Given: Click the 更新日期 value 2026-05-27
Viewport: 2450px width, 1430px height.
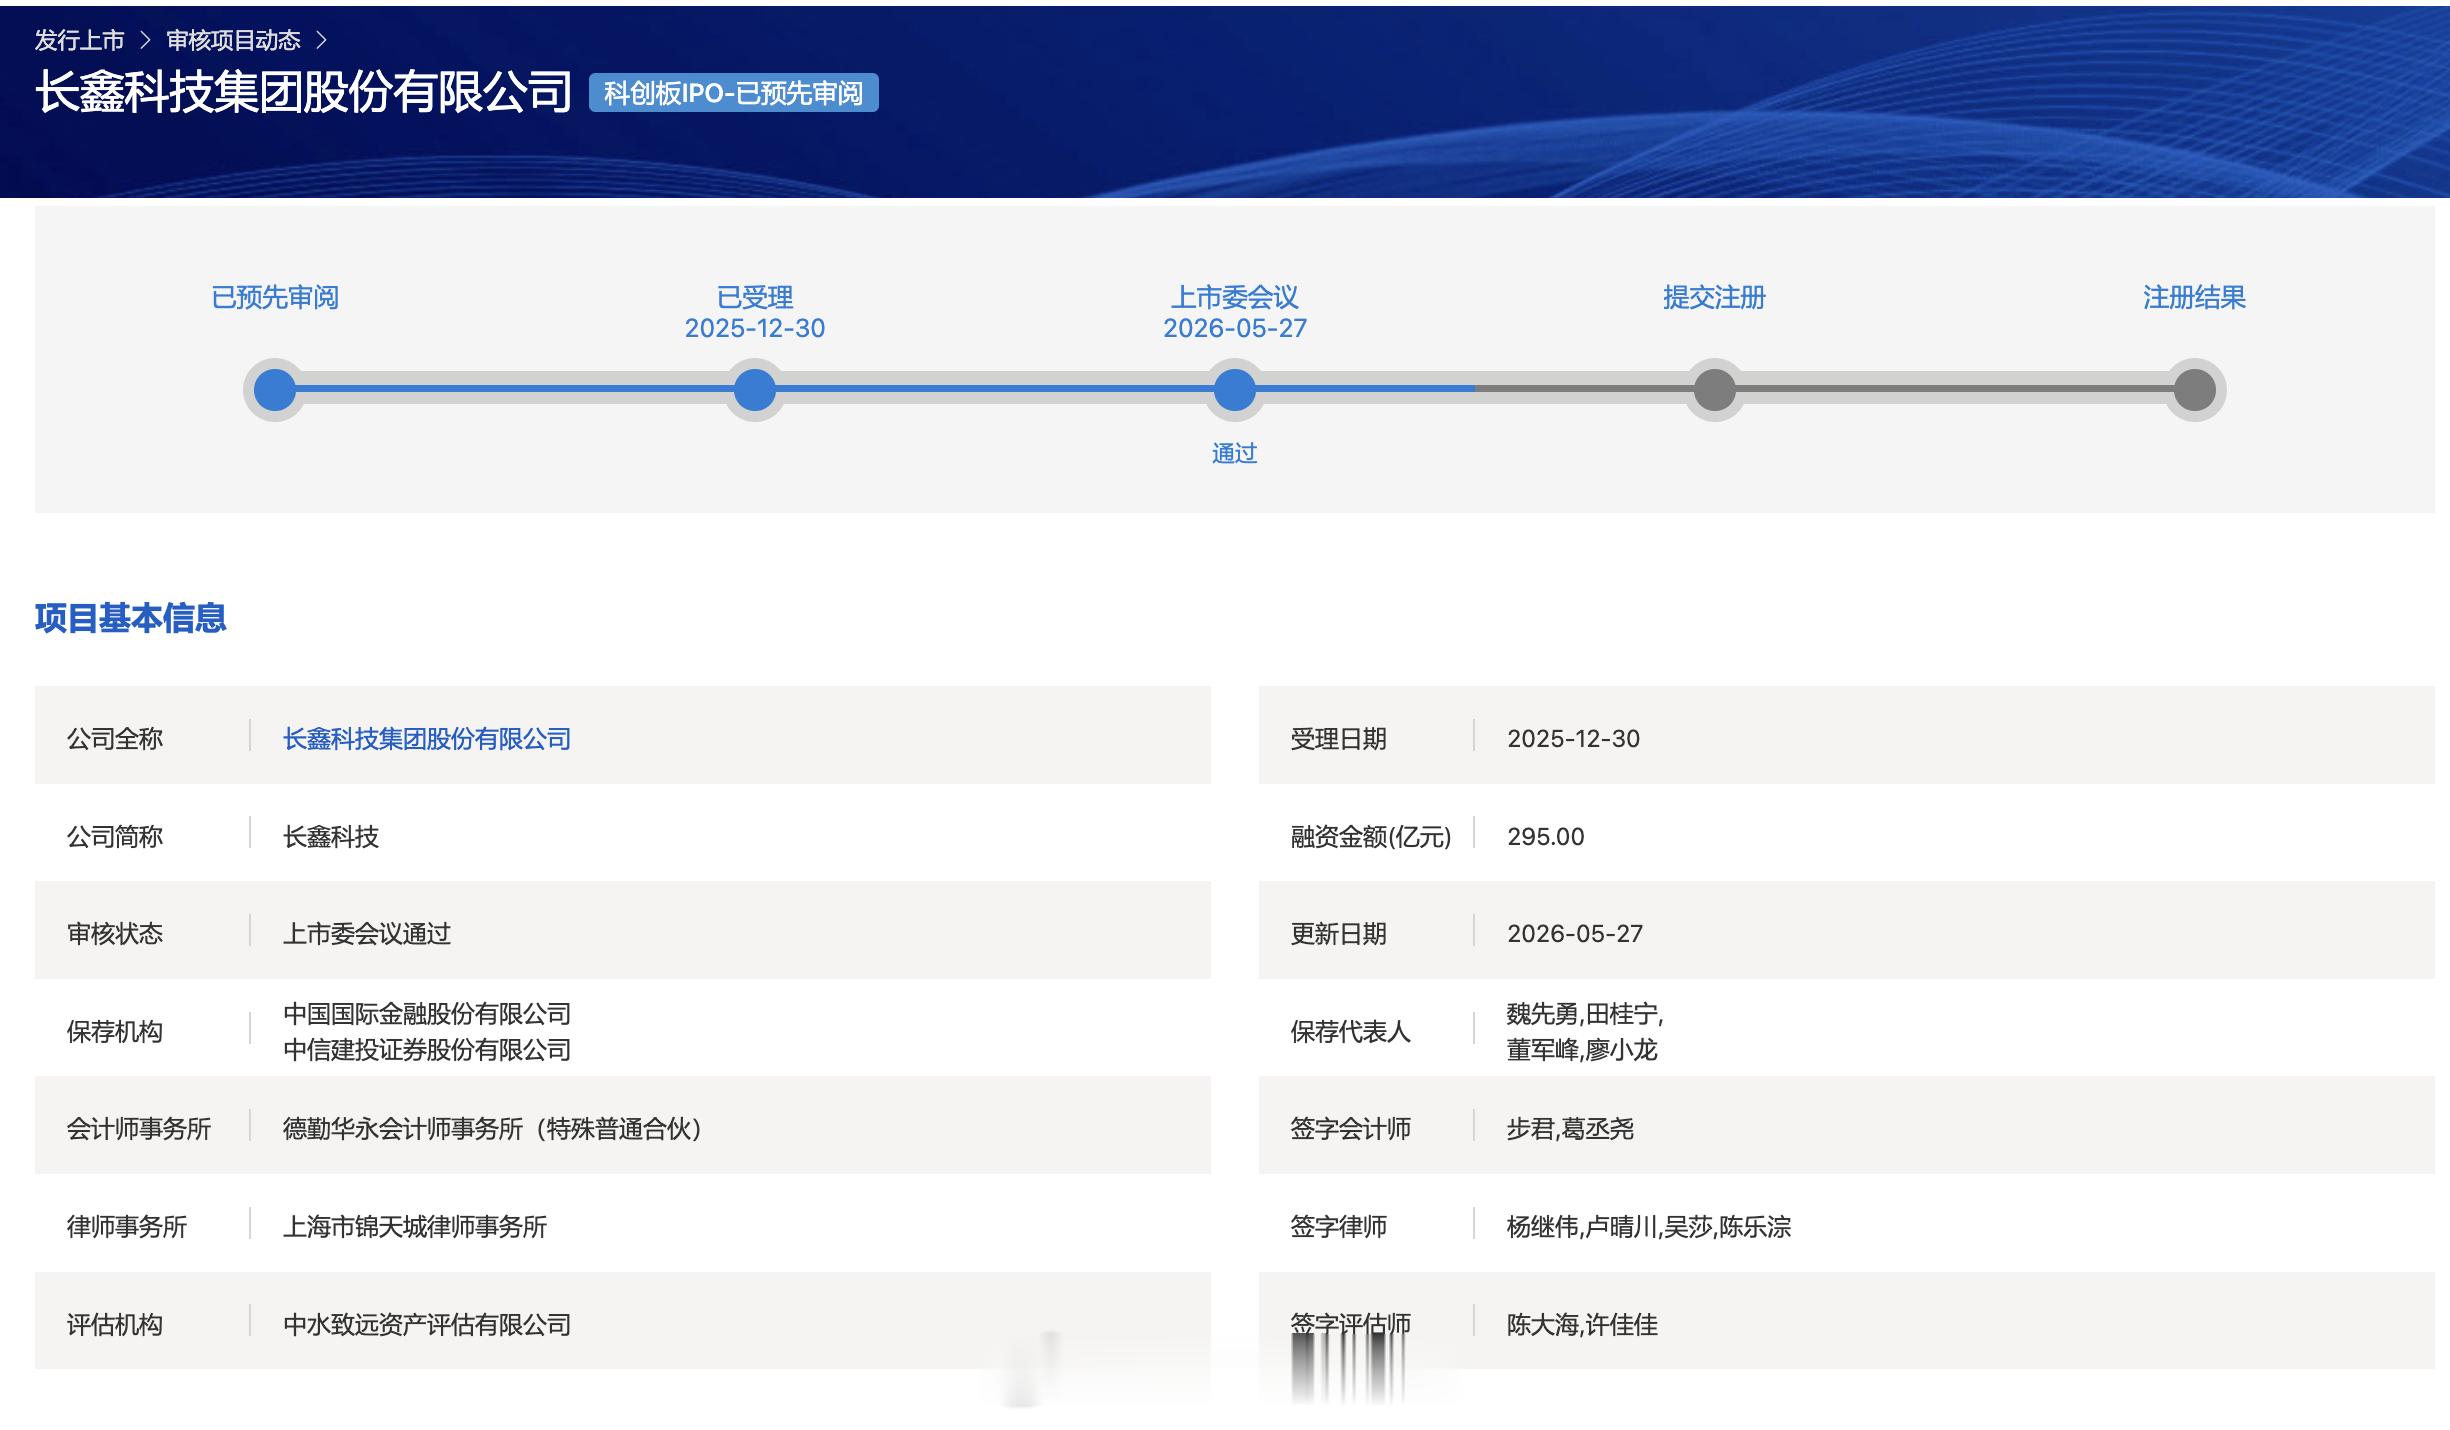Looking at the screenshot, I should tap(1575, 934).
